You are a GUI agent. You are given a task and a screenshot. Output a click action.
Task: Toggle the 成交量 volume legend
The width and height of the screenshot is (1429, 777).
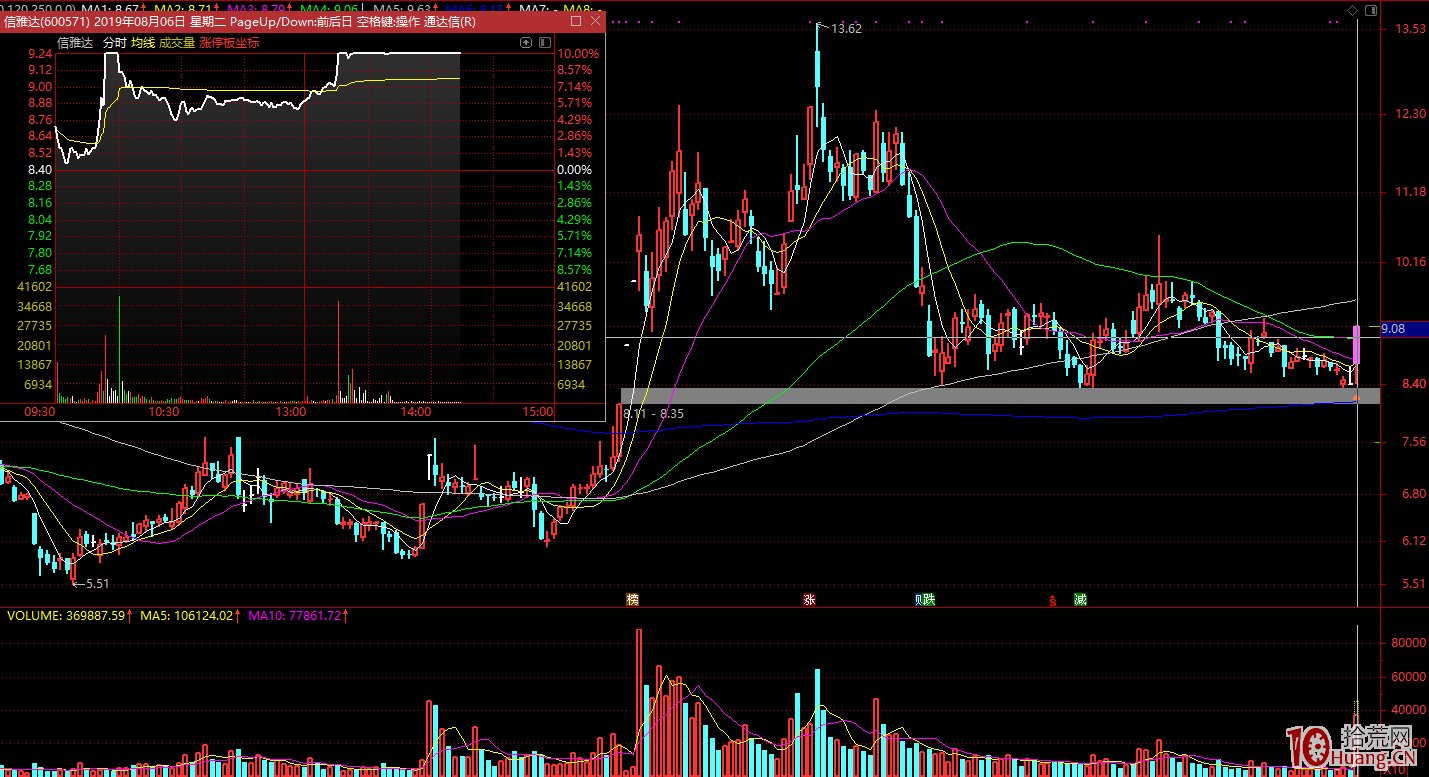click(x=177, y=43)
